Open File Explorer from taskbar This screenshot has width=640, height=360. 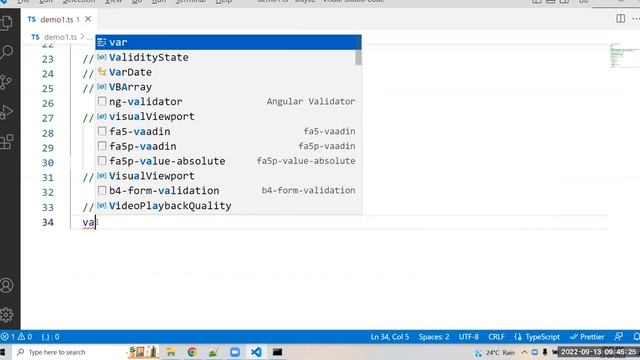point(171,352)
